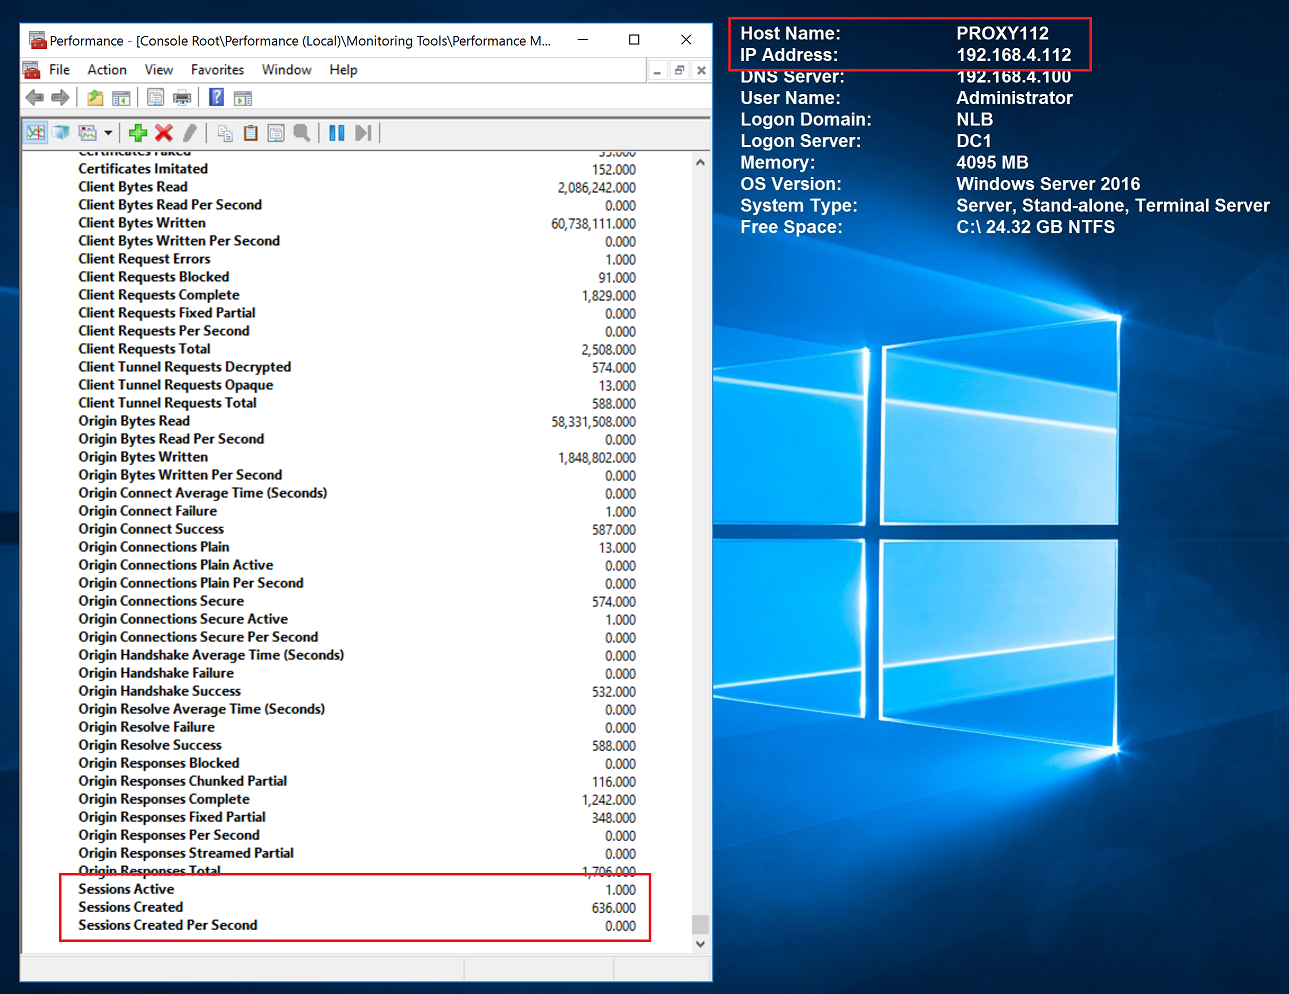
Task: Open the Action menu
Action: [107, 70]
